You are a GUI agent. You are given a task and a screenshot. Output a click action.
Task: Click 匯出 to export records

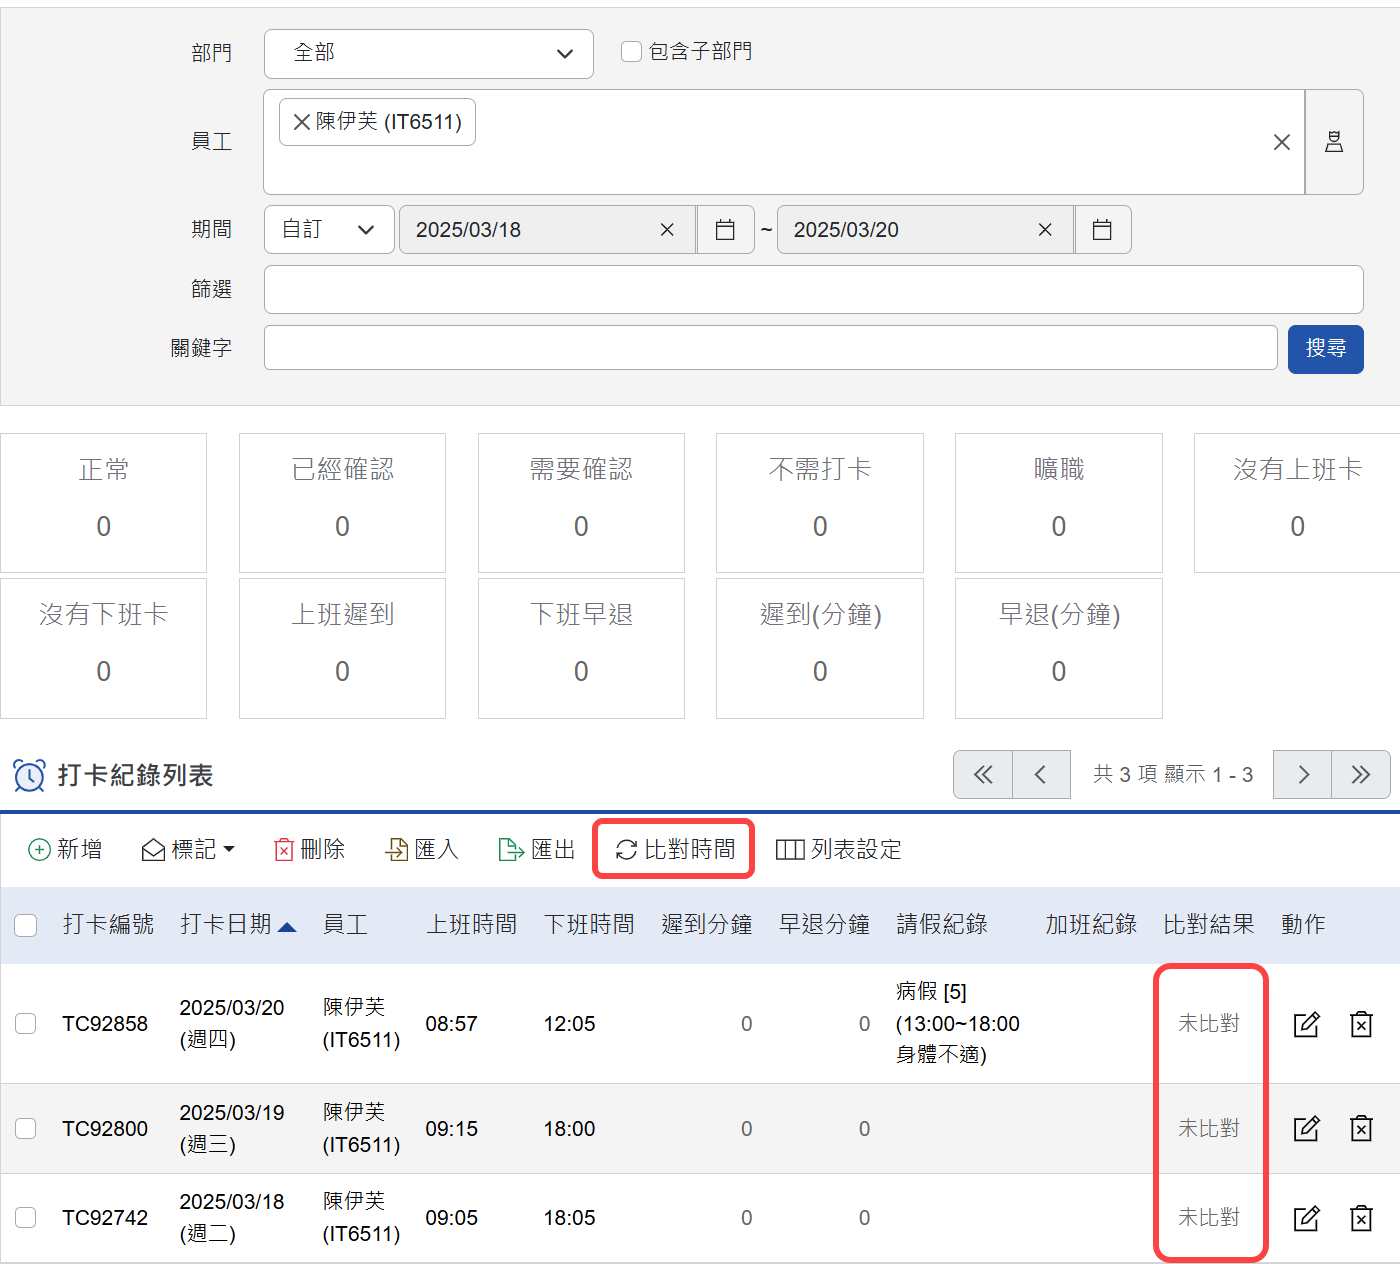(x=537, y=850)
